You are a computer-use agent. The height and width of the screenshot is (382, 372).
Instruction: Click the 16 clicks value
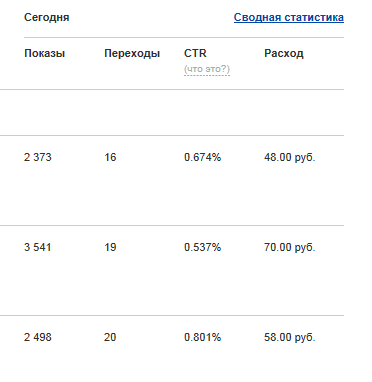point(110,157)
